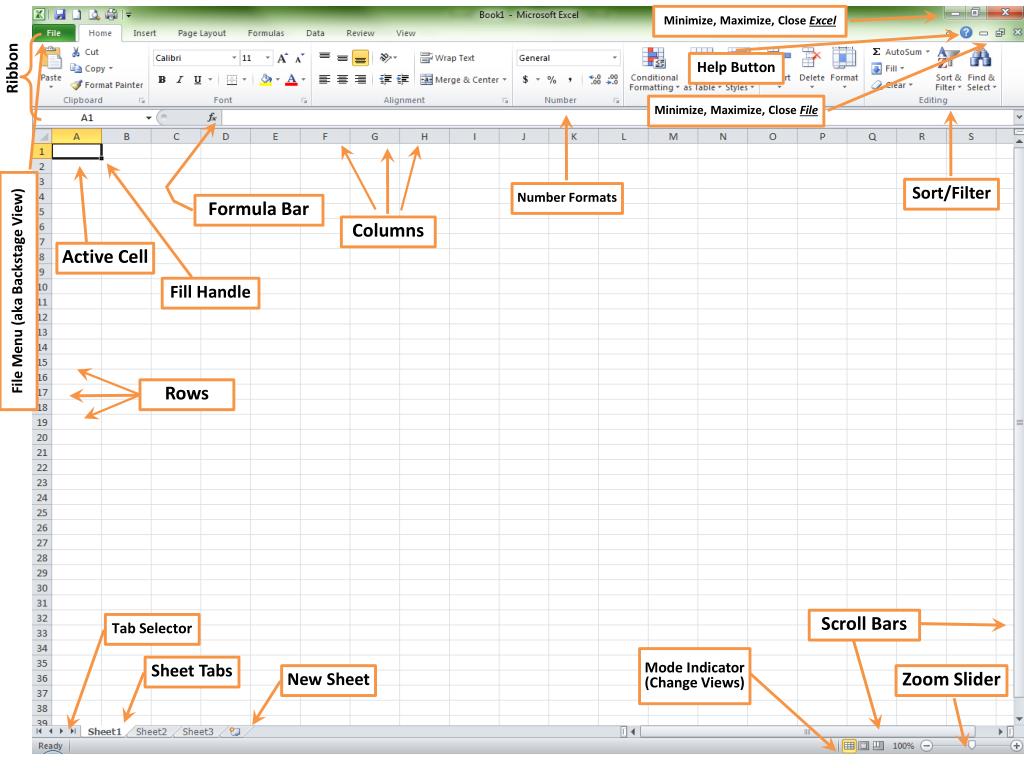Click the Borders icon
Image resolution: width=1024 pixels, height=768 pixels.
232,80
